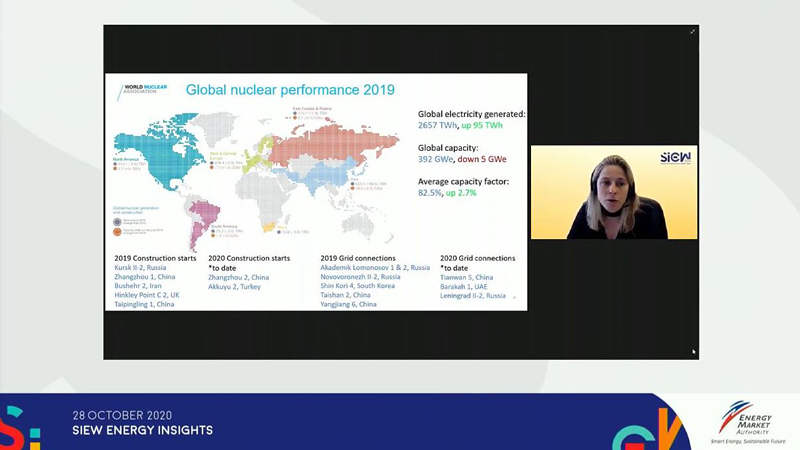Click the light blue Asia region on the map

point(330,180)
